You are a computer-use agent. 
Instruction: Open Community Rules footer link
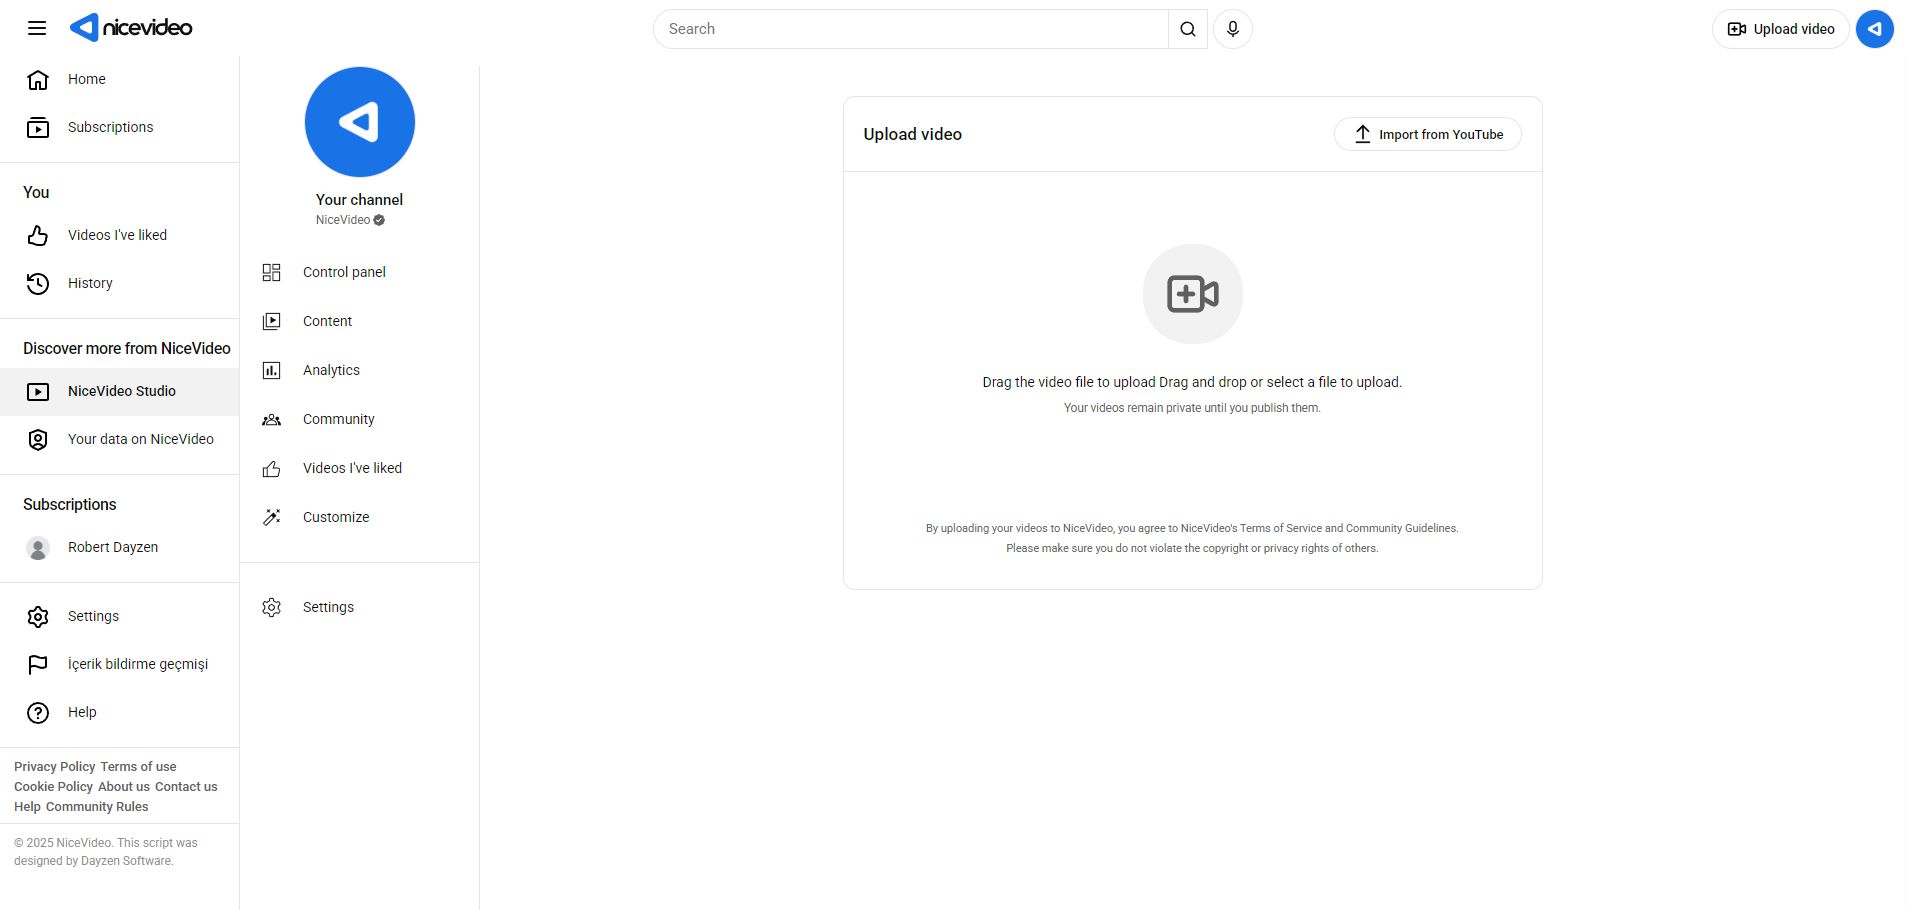pos(97,807)
